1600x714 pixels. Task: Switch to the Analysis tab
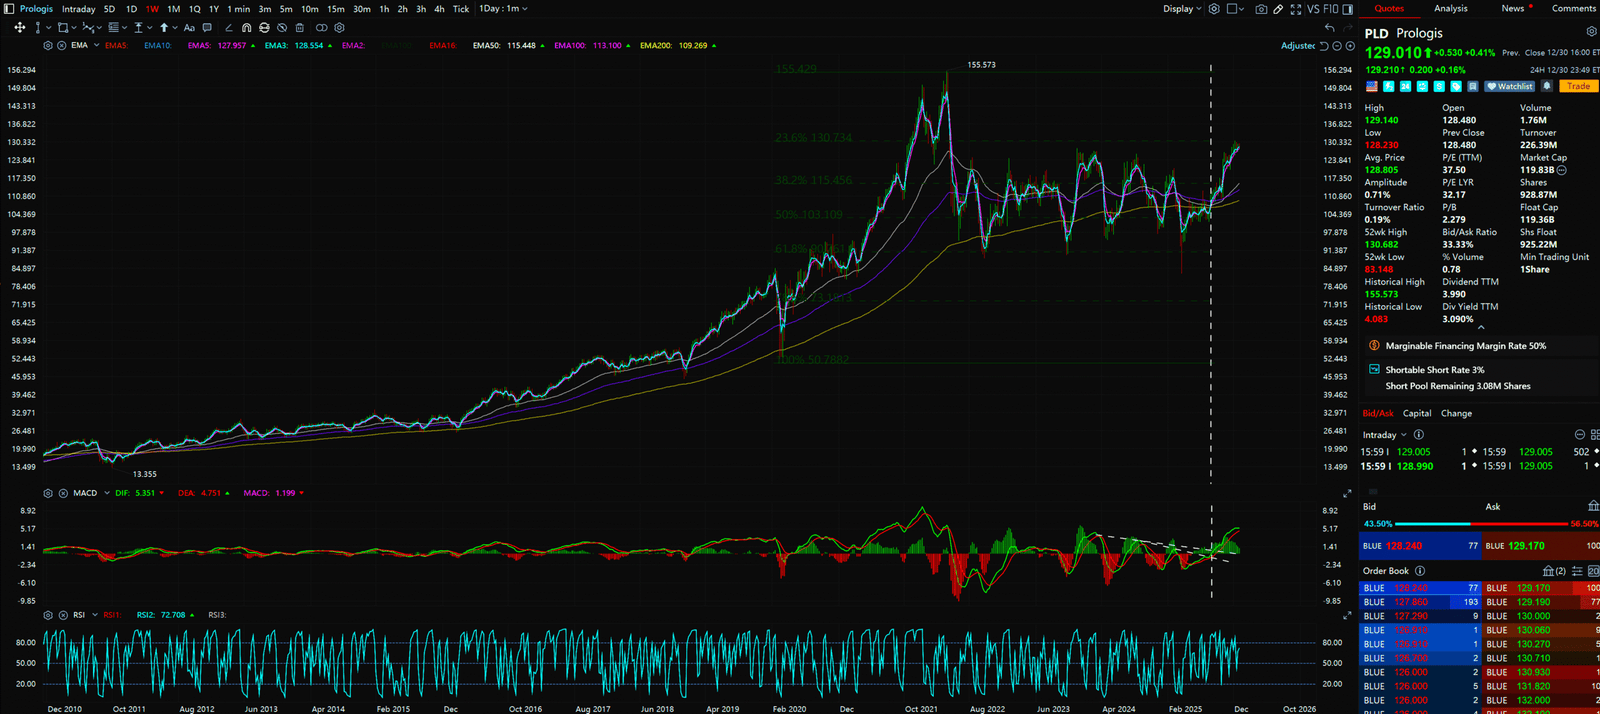tap(1450, 8)
